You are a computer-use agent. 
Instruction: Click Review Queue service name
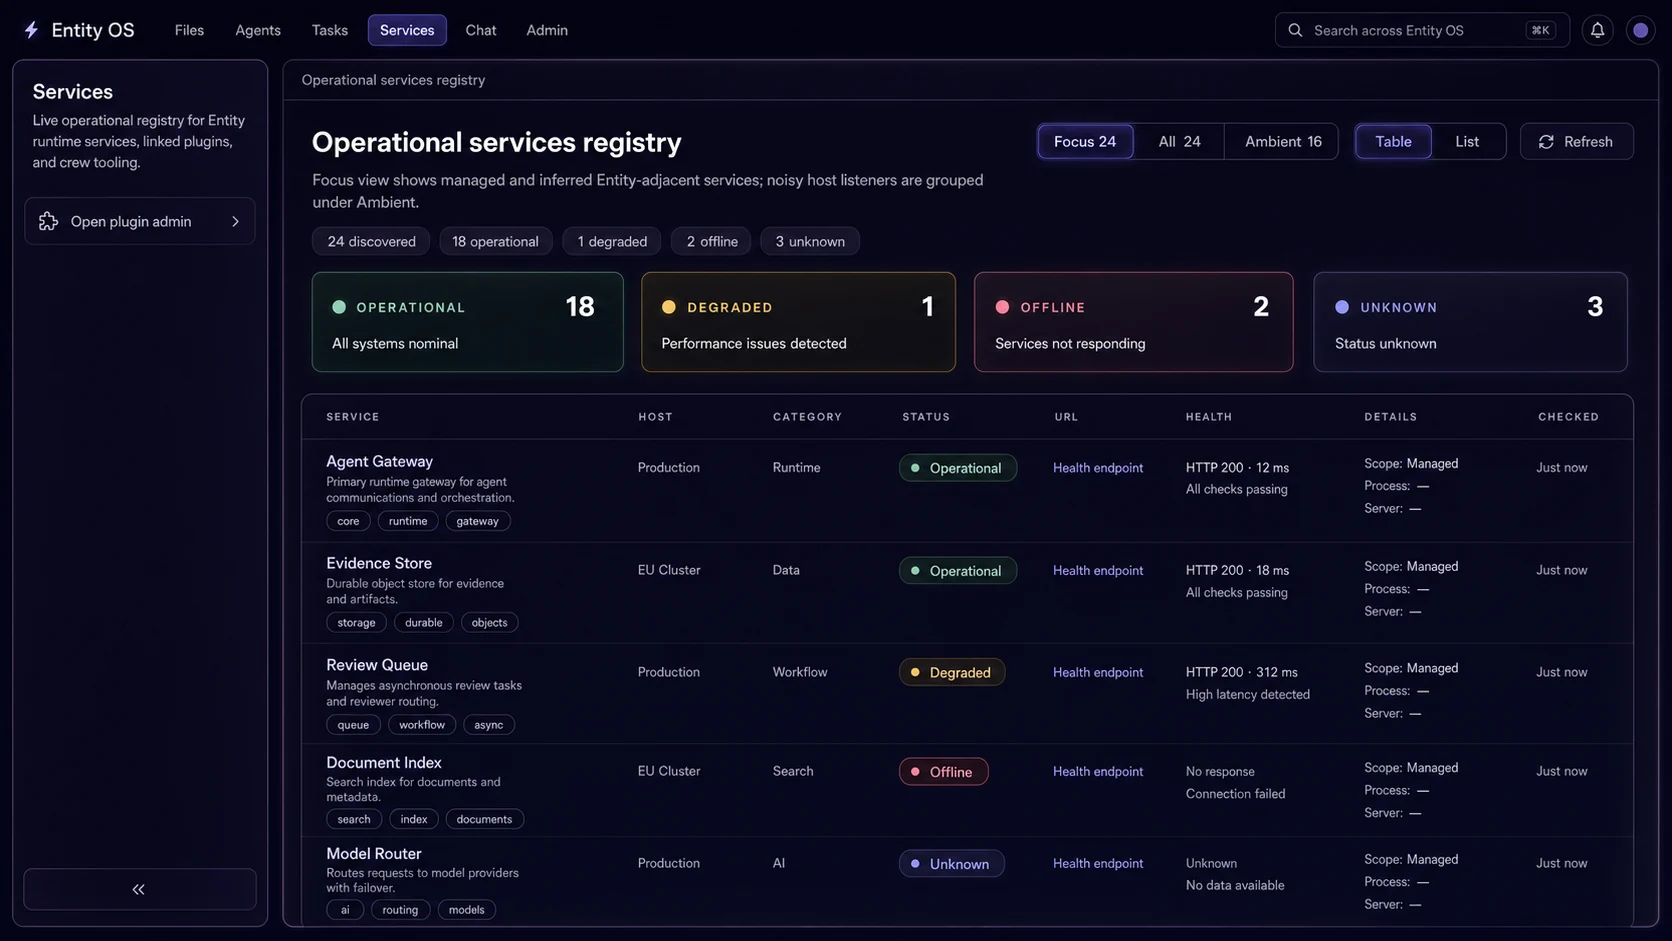tap(377, 665)
